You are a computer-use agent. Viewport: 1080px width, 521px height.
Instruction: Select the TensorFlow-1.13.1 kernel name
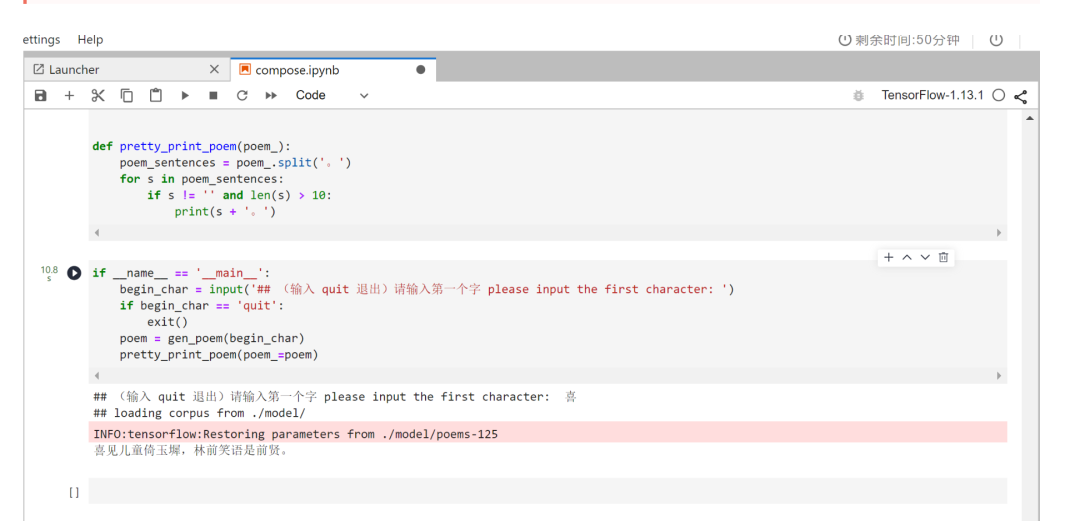tap(933, 96)
